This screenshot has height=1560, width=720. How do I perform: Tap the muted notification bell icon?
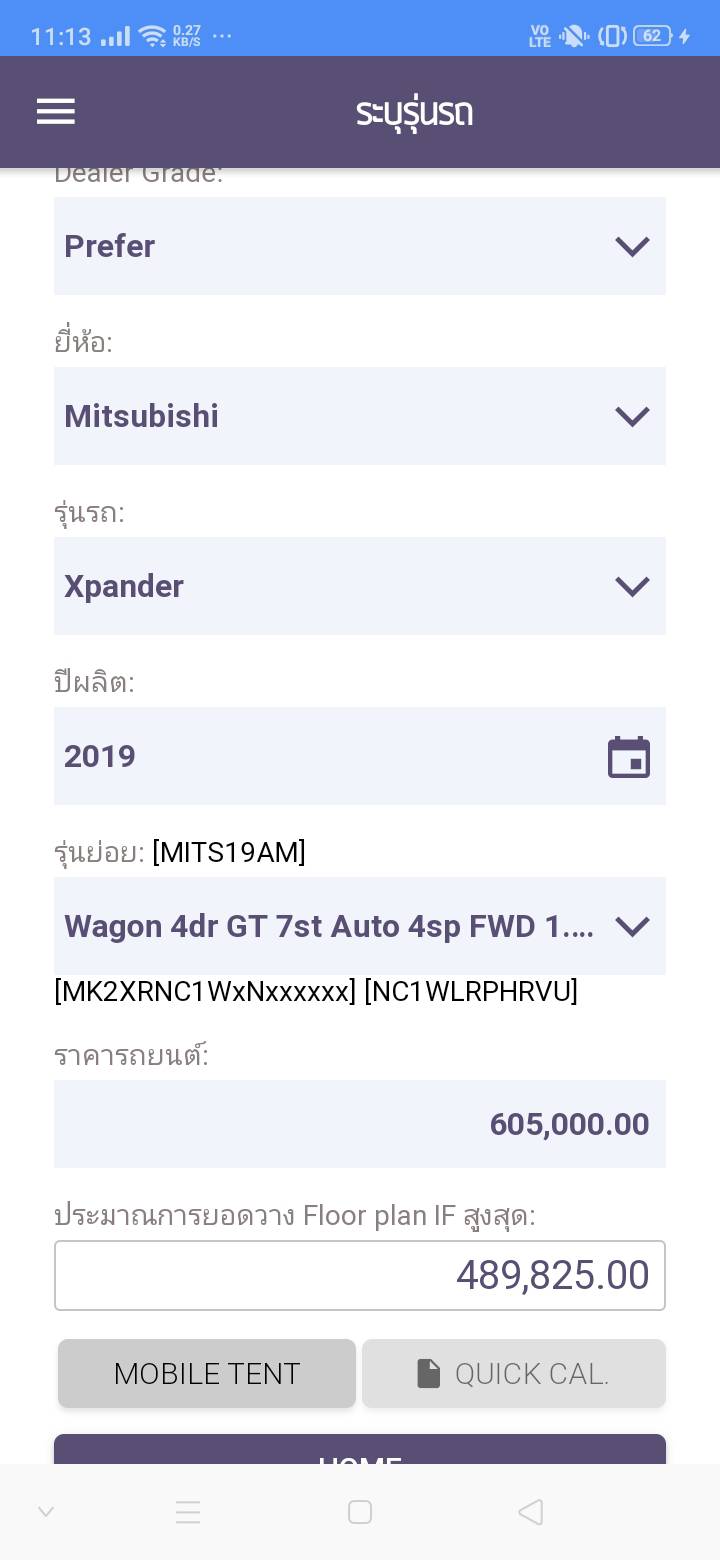click(x=574, y=36)
